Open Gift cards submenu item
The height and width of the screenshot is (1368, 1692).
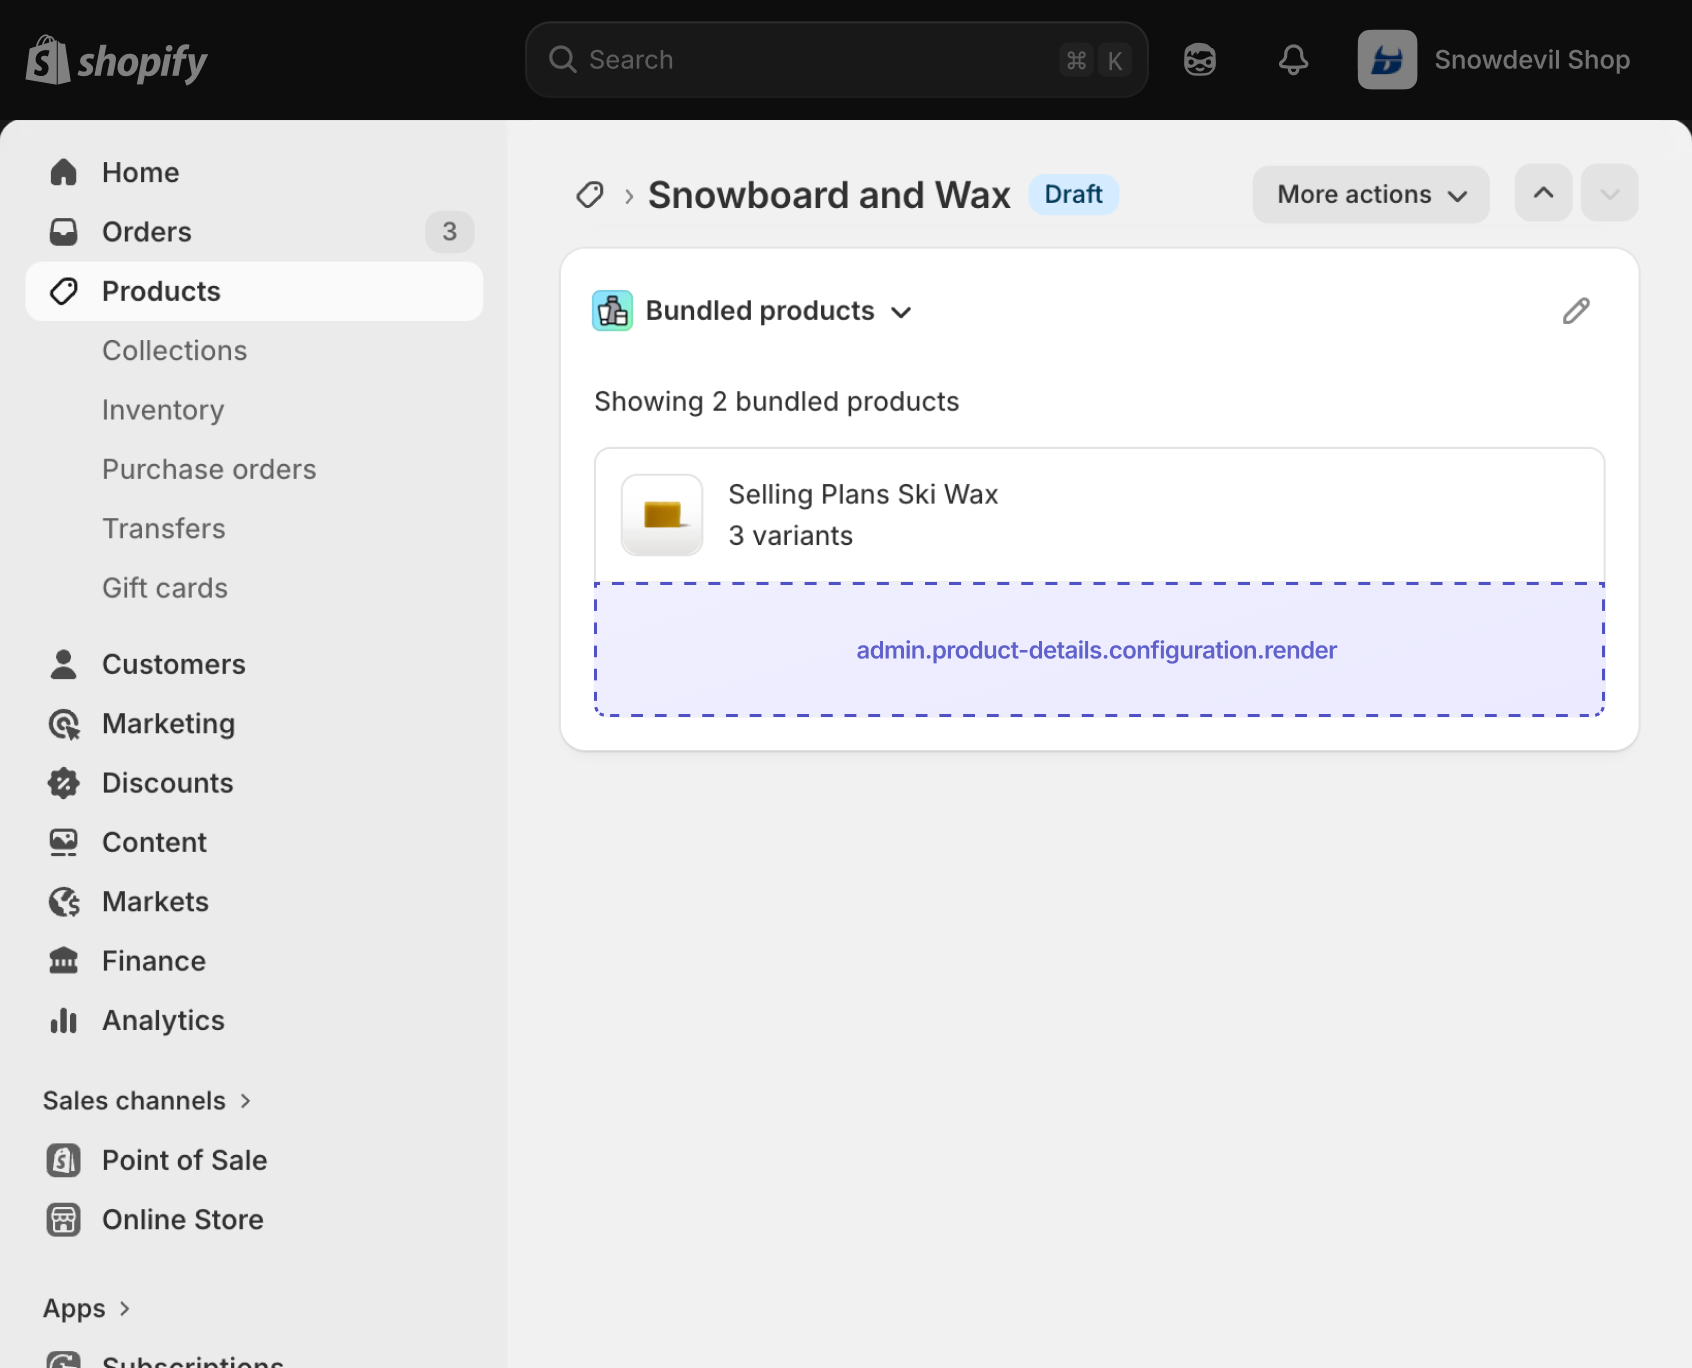click(x=165, y=588)
